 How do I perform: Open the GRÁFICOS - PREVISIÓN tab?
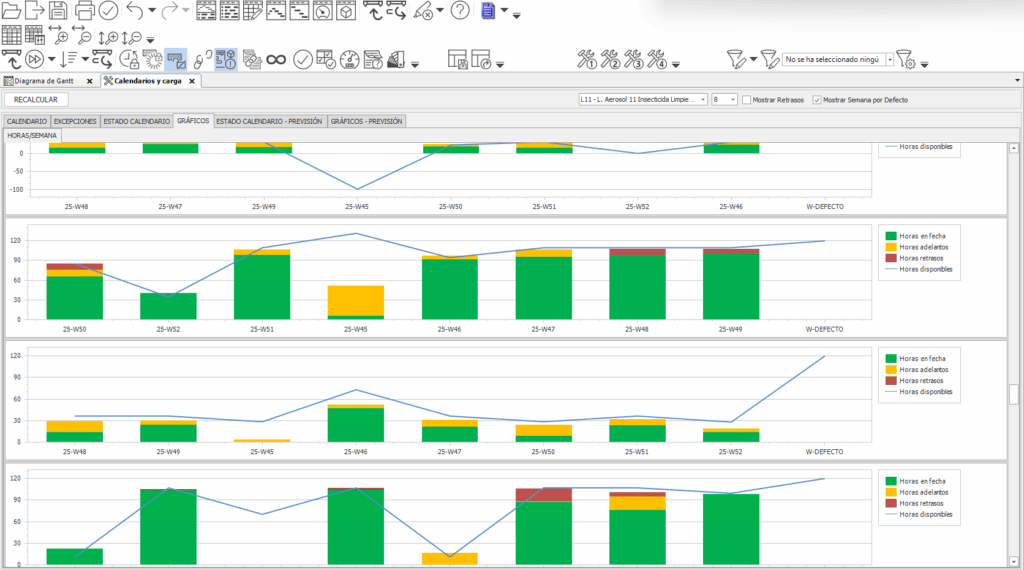click(366, 121)
